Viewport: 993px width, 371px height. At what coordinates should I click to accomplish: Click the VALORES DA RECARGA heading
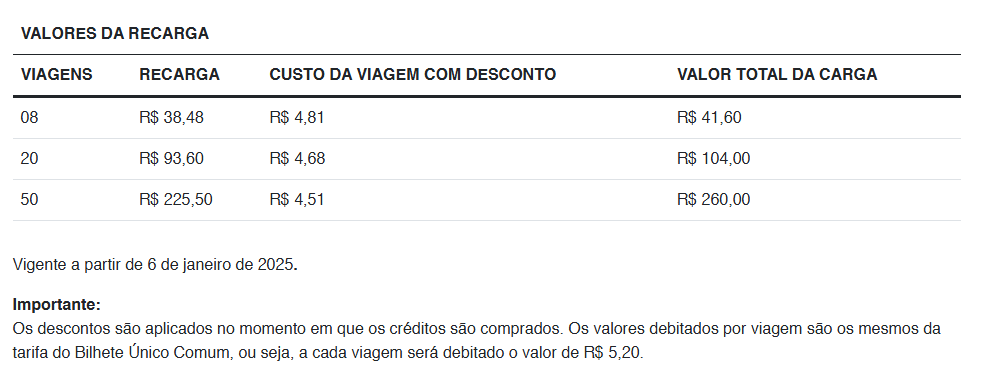pos(115,34)
